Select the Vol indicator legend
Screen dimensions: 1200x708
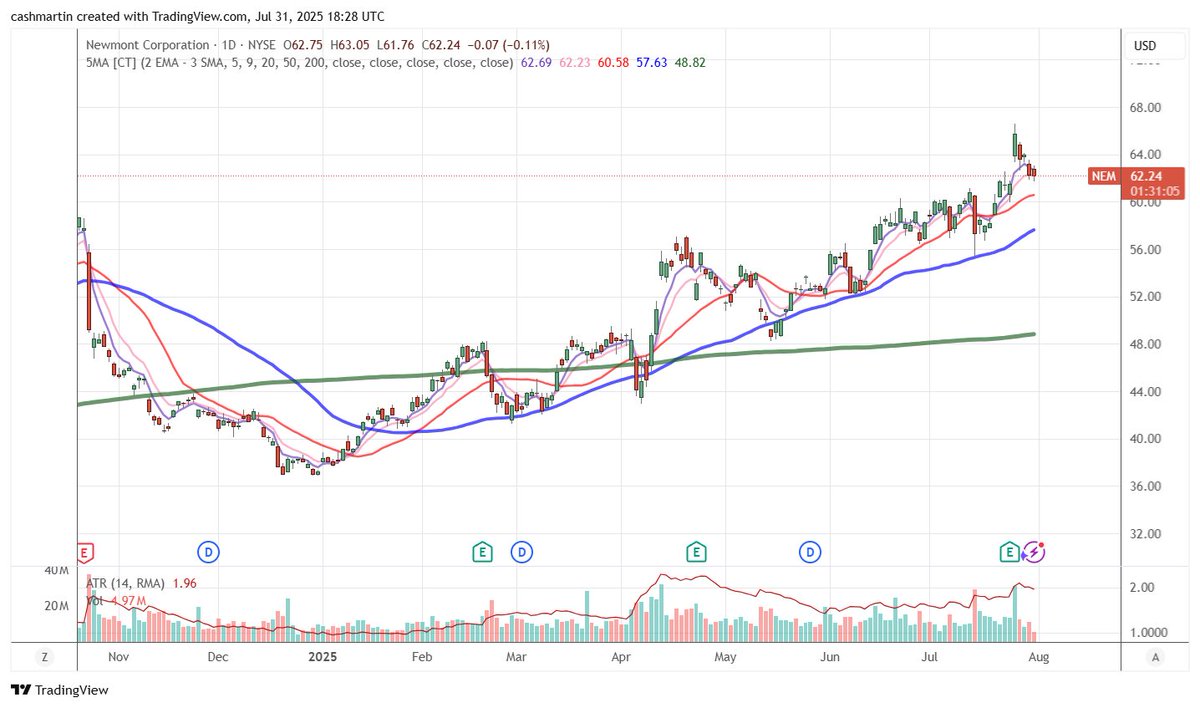95,601
